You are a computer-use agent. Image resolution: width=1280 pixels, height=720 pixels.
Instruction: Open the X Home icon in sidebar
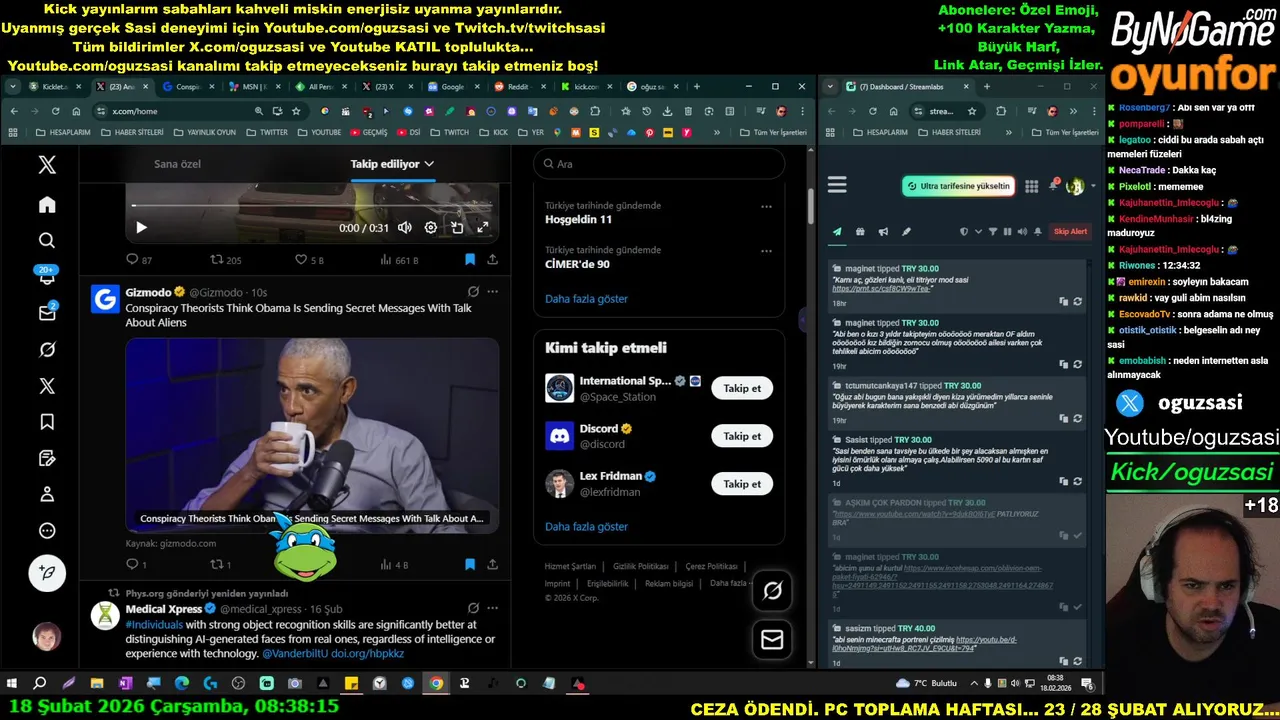coord(47,205)
